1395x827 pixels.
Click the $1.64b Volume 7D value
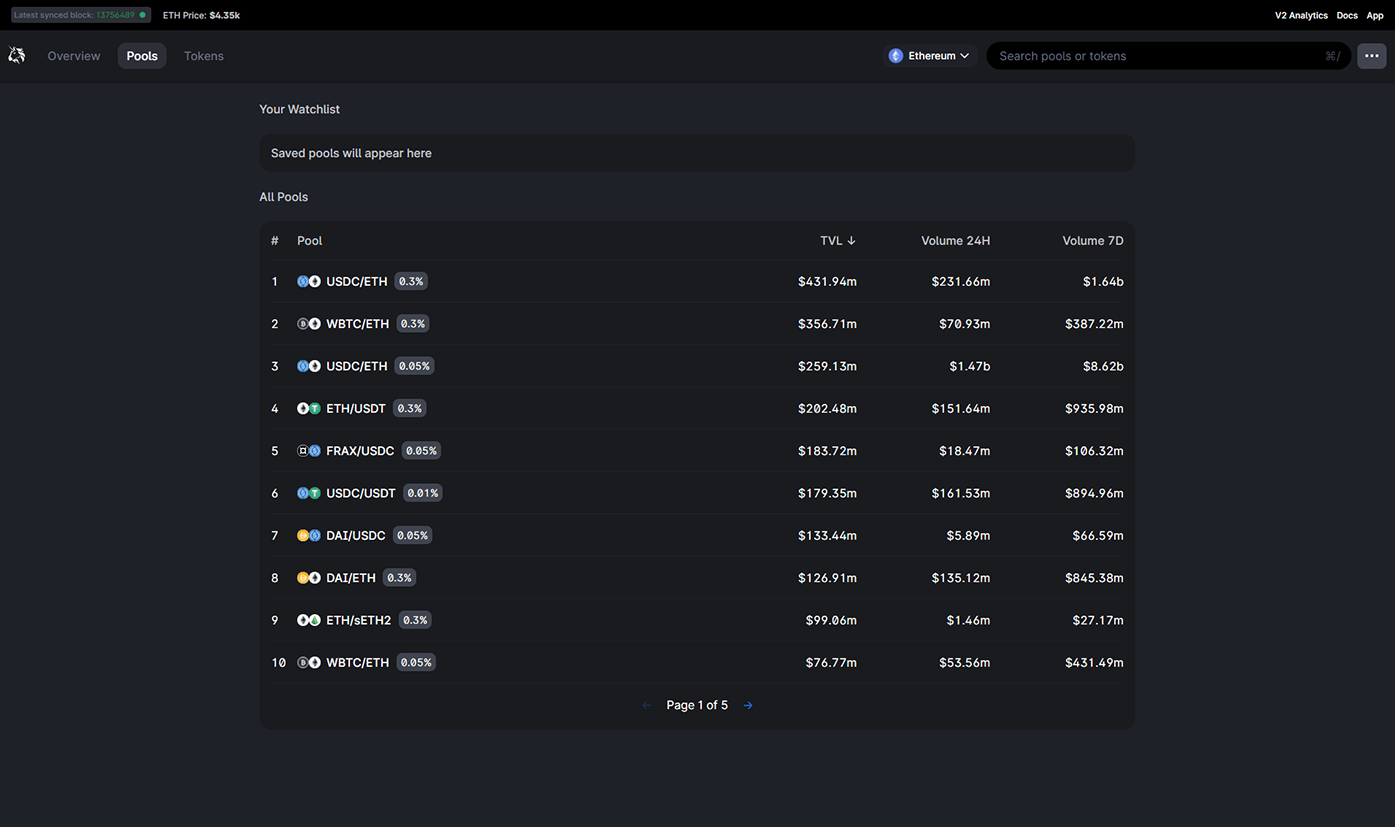tap(1103, 282)
